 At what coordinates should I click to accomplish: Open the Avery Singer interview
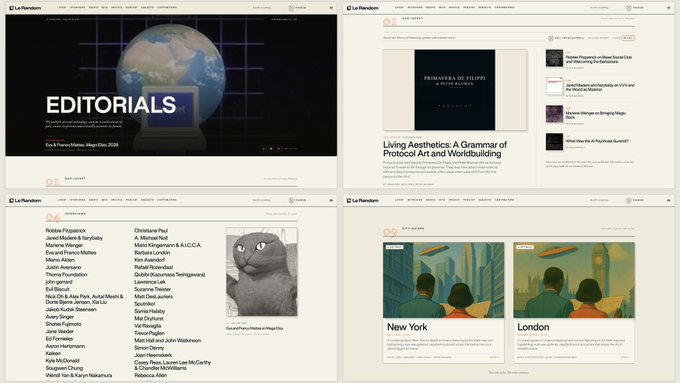click(x=60, y=317)
